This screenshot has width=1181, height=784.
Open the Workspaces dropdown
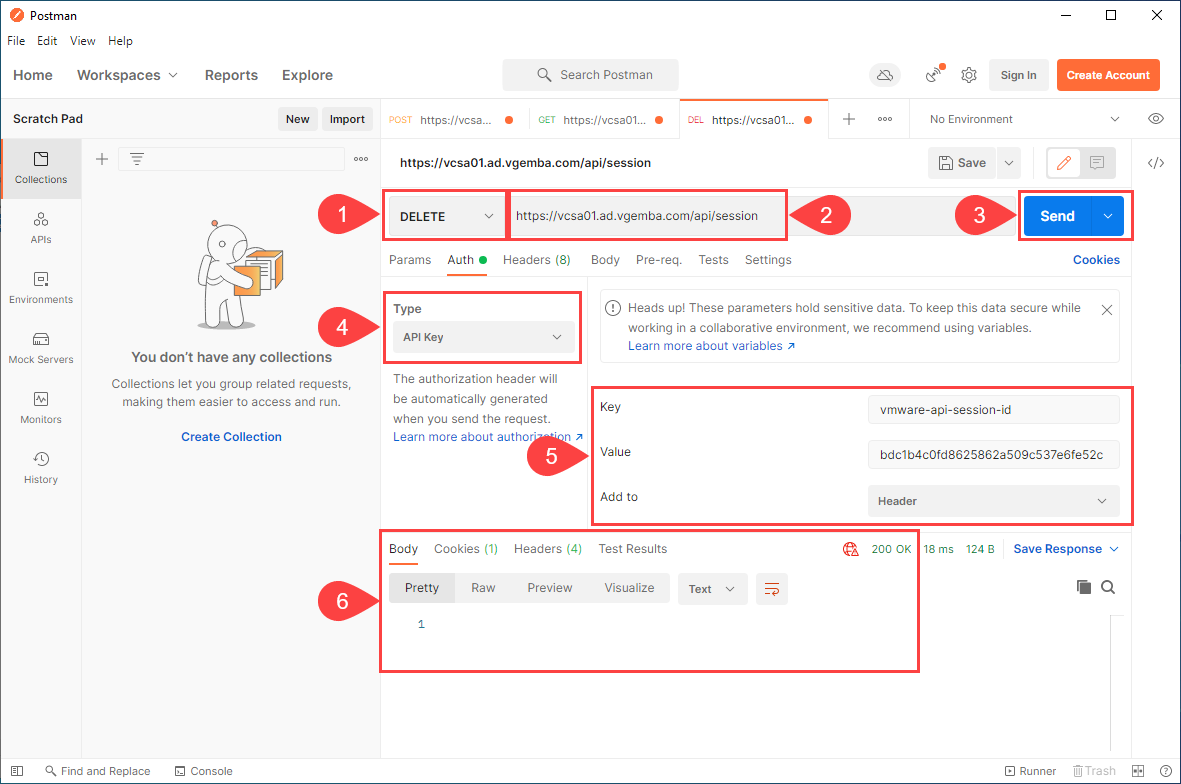pos(127,75)
